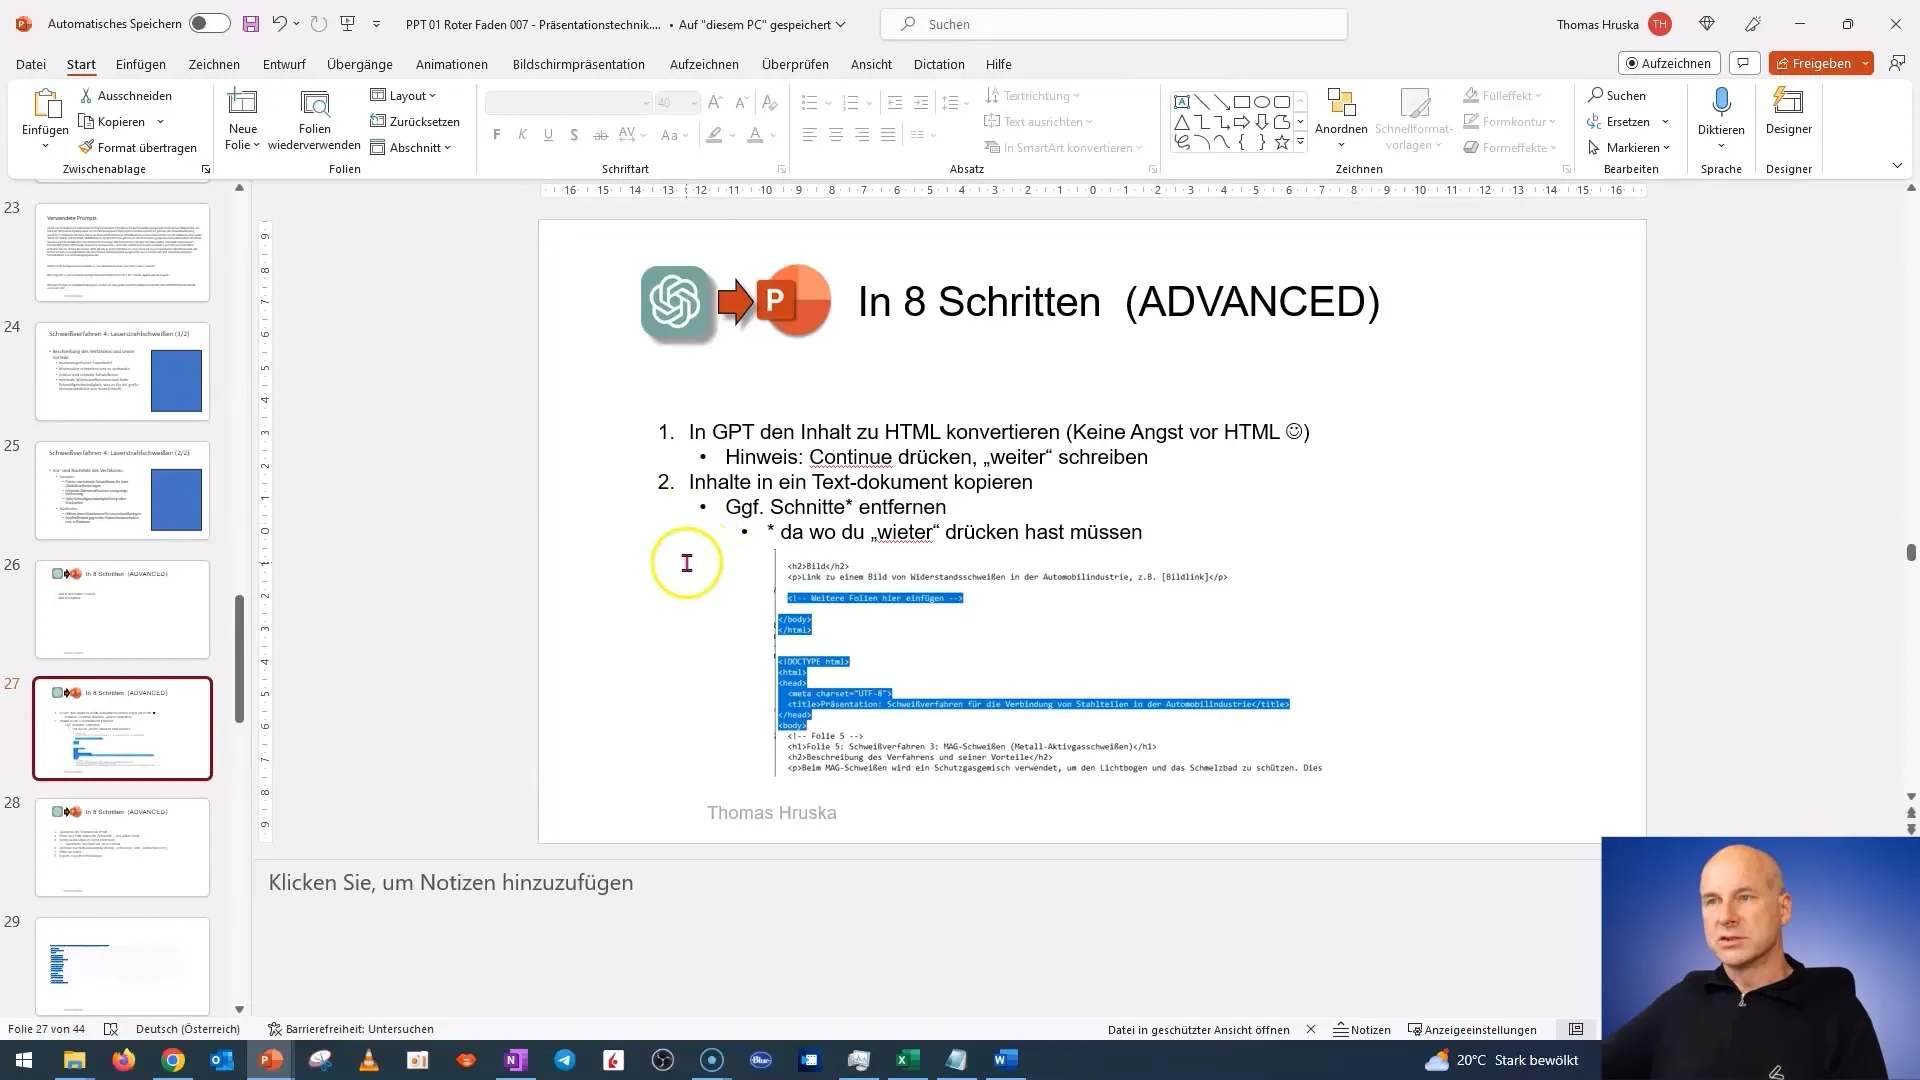This screenshot has width=1920, height=1080.
Task: Click the Einfügen paste icon
Action: click(x=46, y=104)
